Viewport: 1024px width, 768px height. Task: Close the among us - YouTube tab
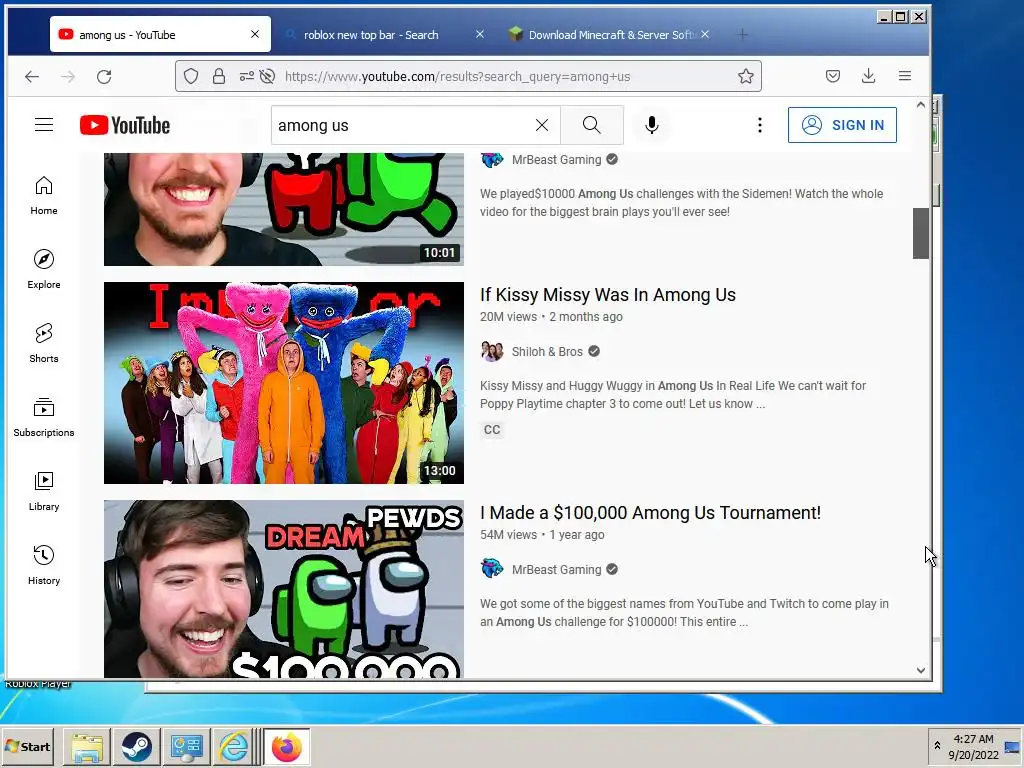click(x=255, y=34)
